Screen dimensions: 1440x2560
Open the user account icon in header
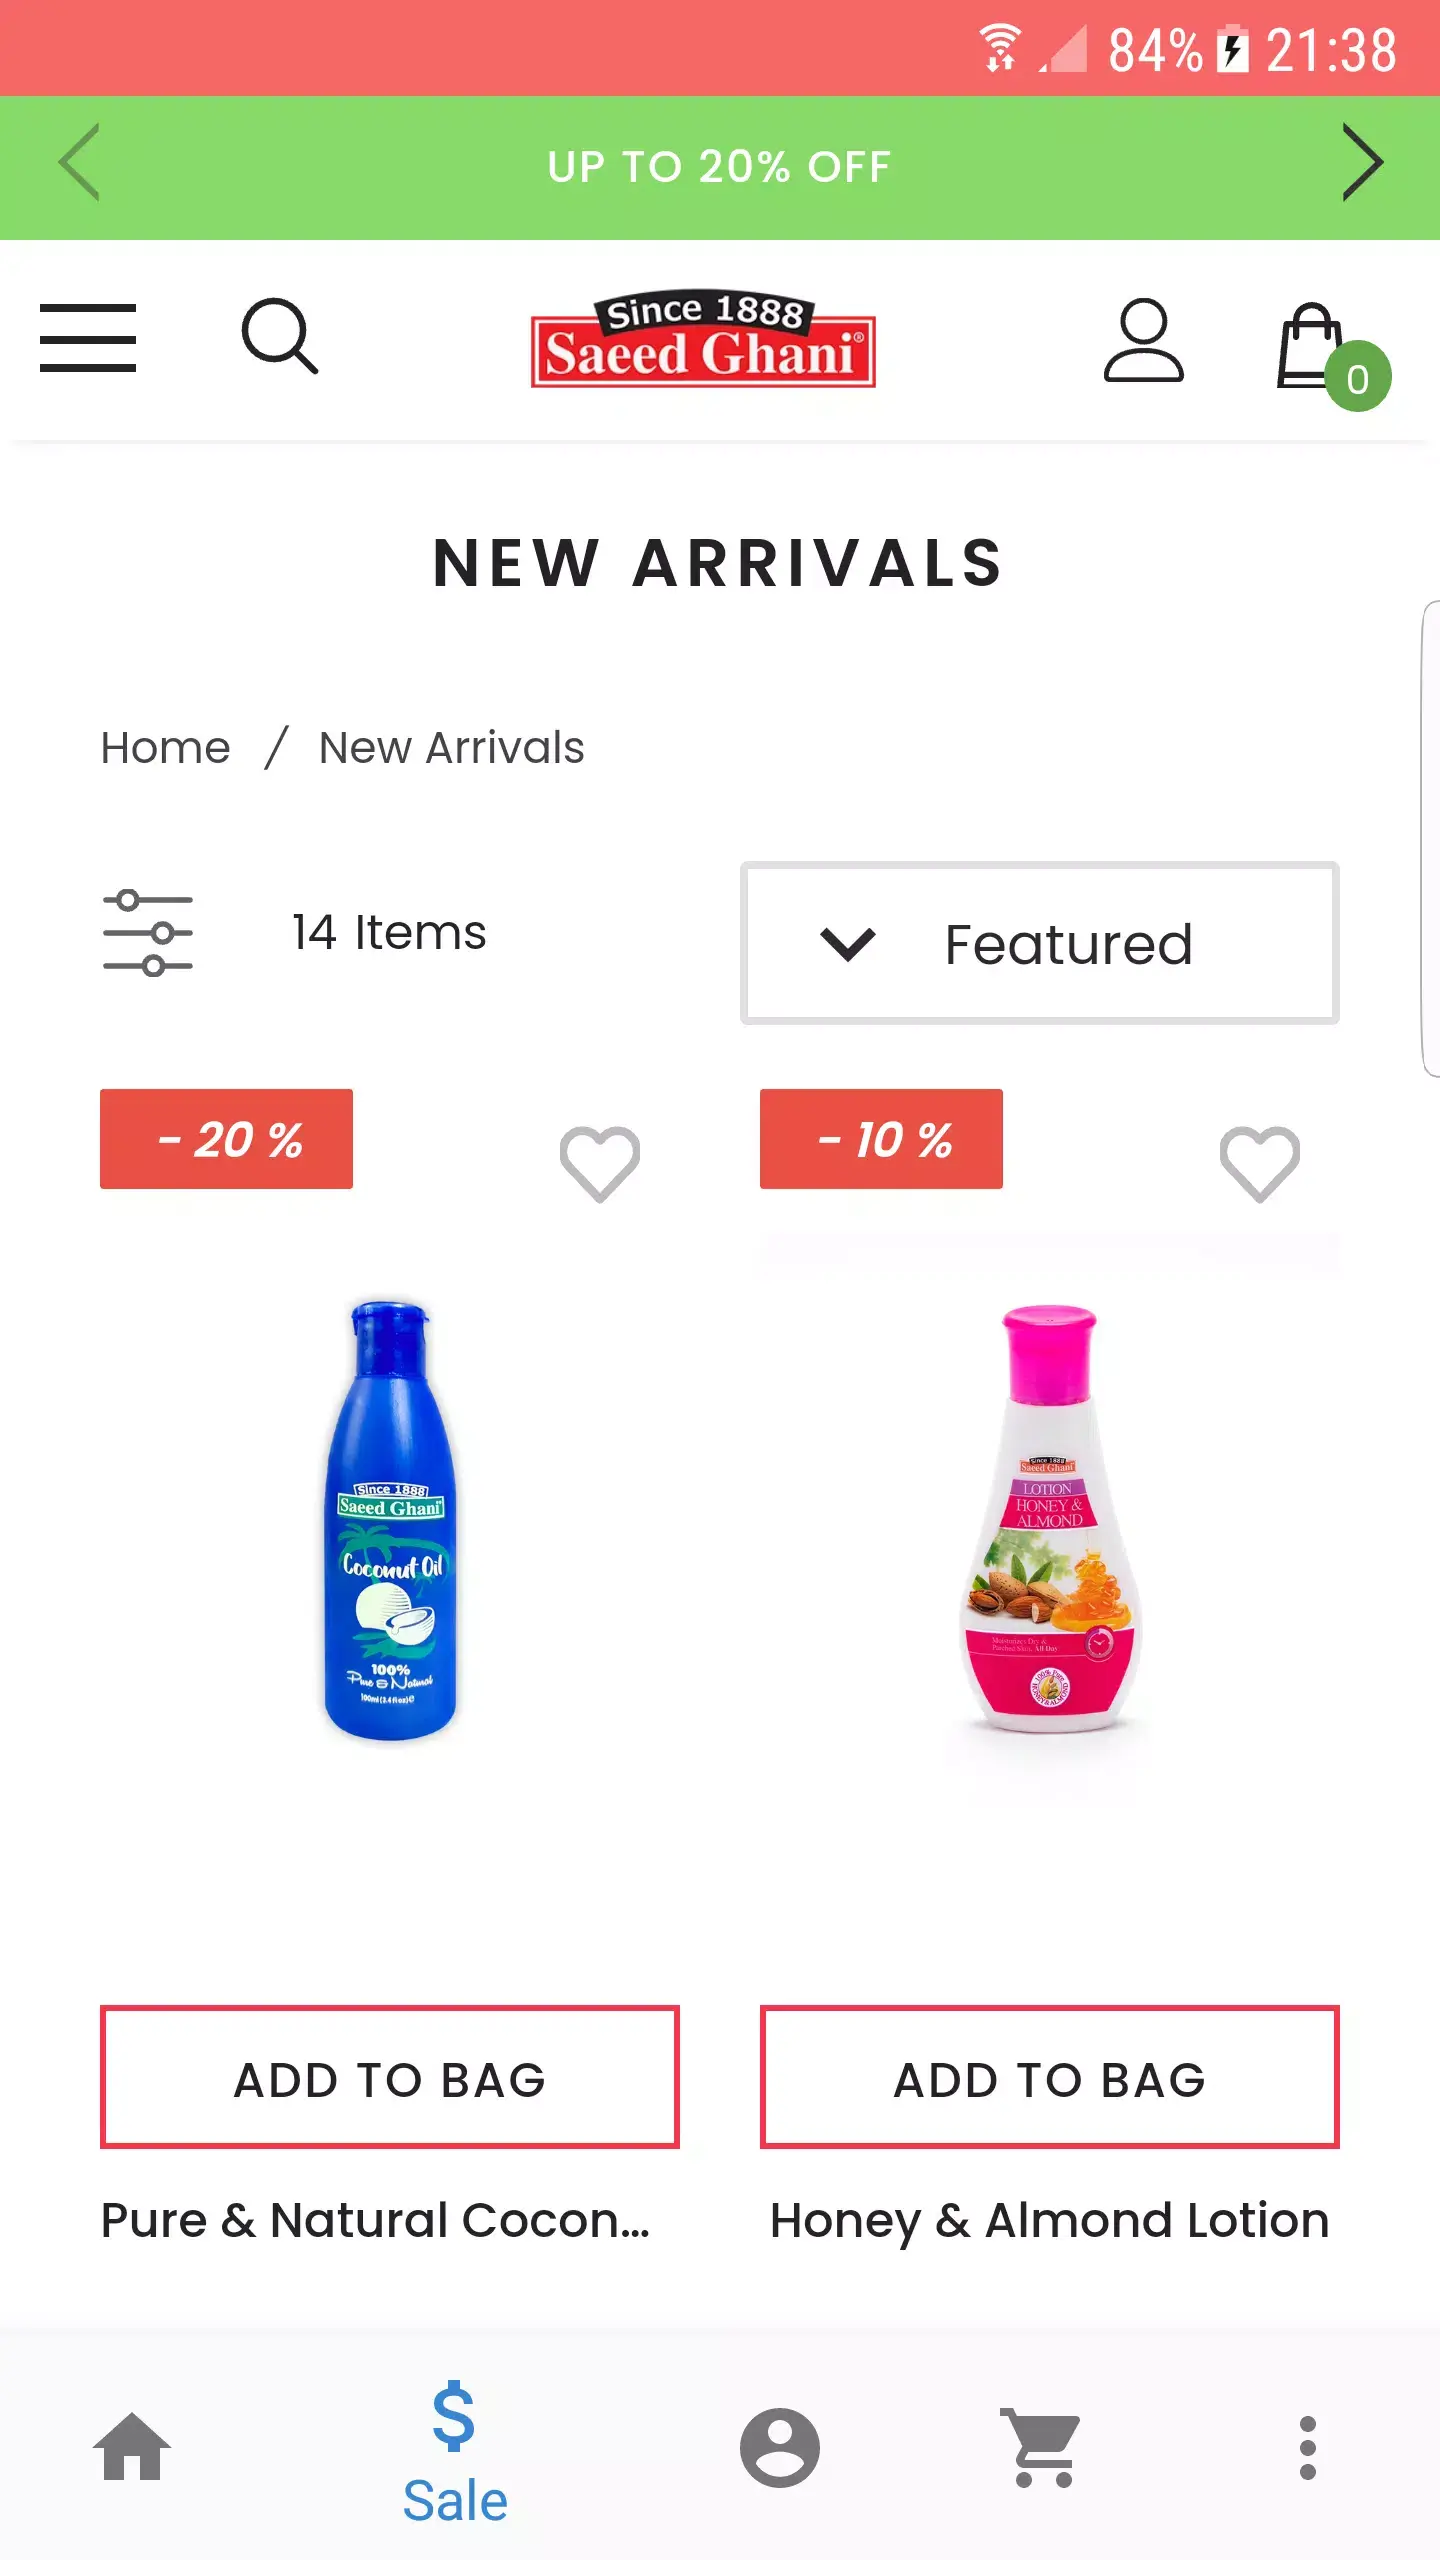pos(1143,340)
